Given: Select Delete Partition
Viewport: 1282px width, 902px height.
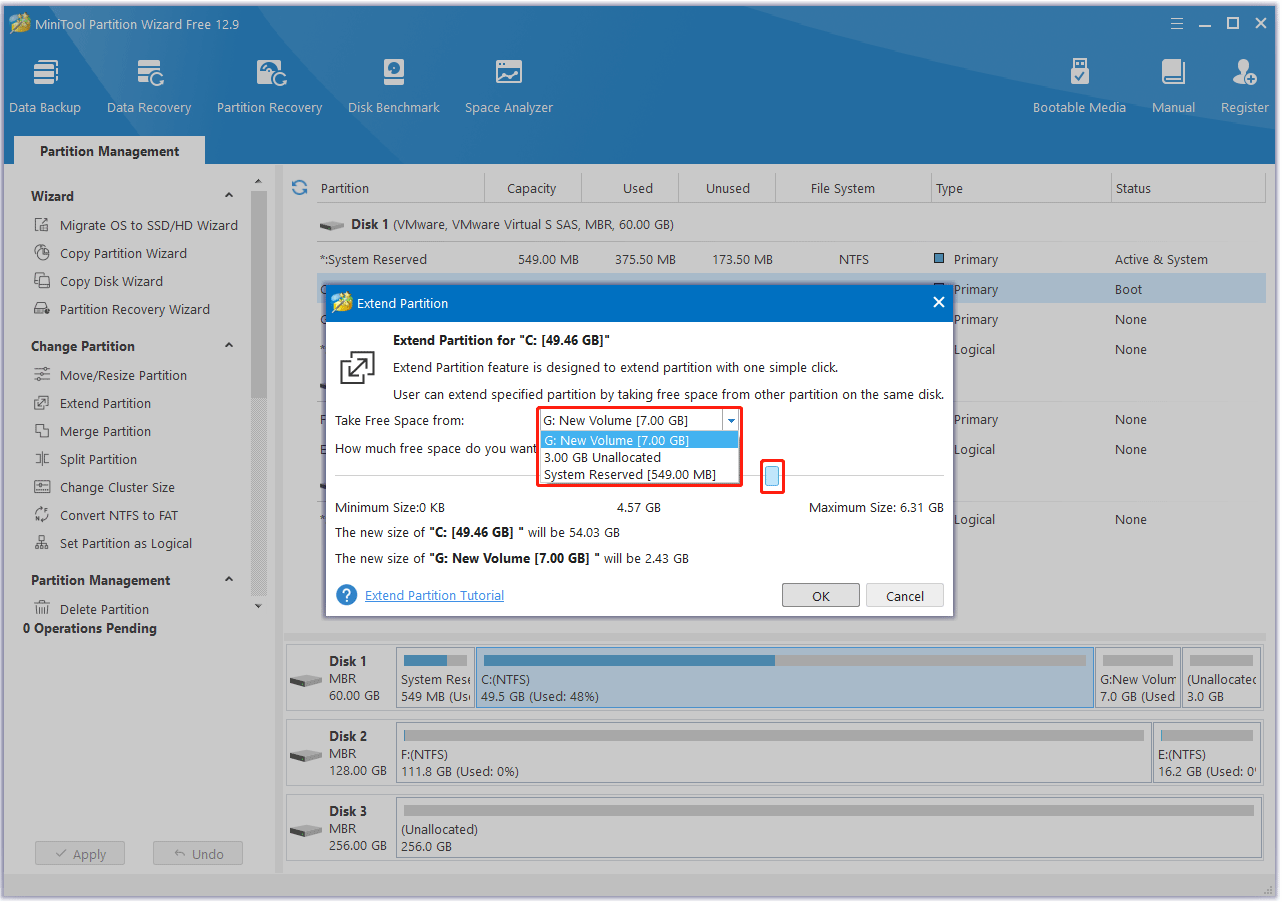Looking at the screenshot, I should click(x=91, y=609).
